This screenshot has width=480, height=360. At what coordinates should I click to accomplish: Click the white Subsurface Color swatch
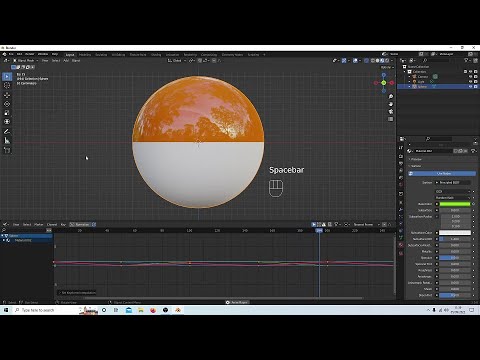pyautogui.click(x=455, y=233)
